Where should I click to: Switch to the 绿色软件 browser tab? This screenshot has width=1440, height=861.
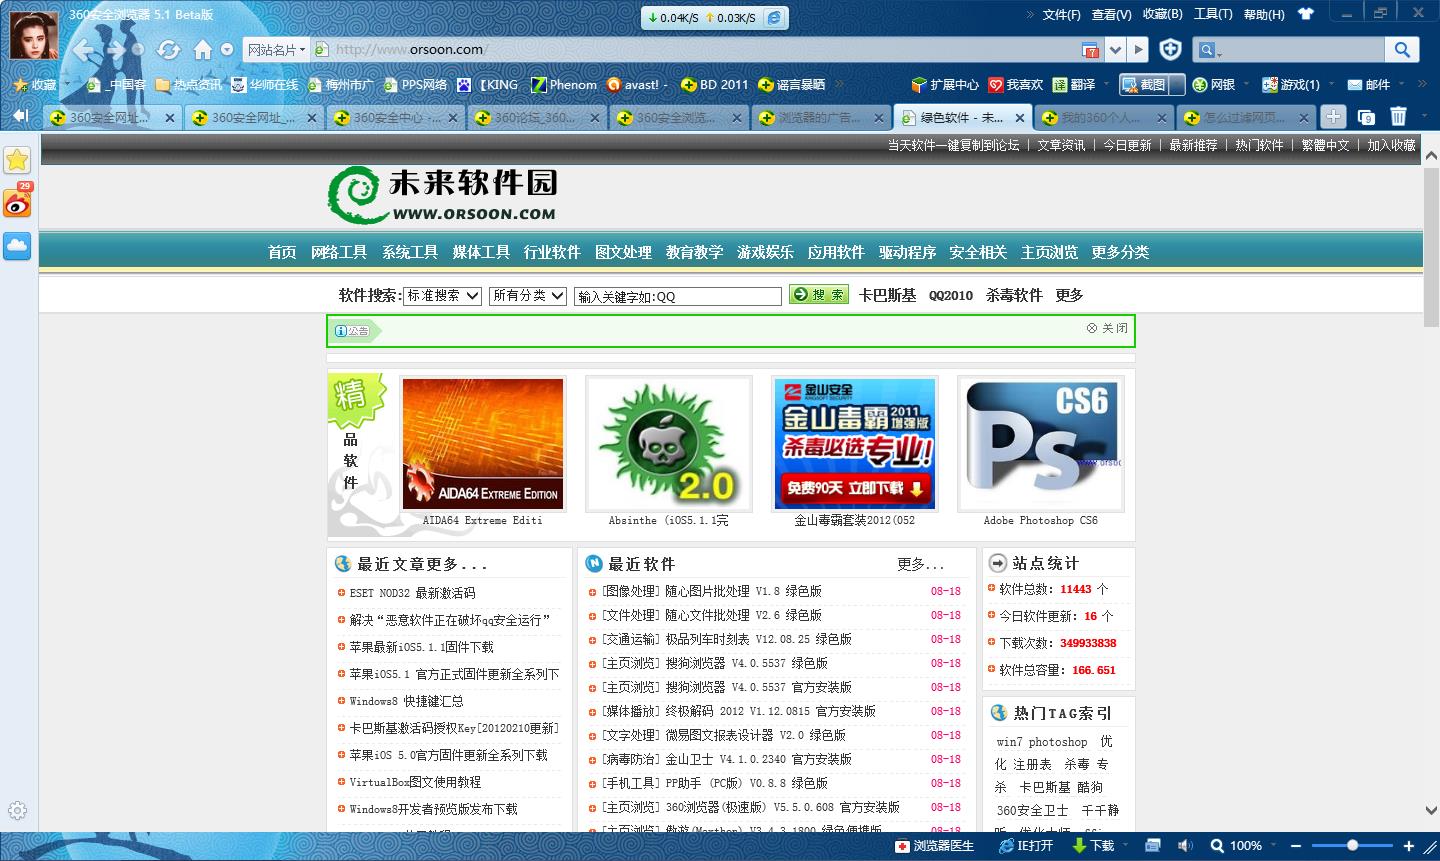957,117
